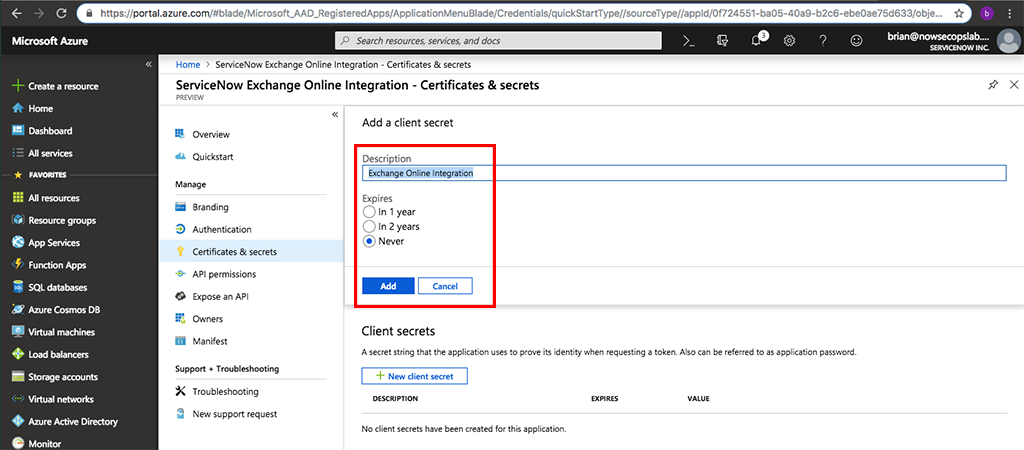Collapse the application menu panel
Viewport: 1024px width, 450px height.
(x=334, y=114)
